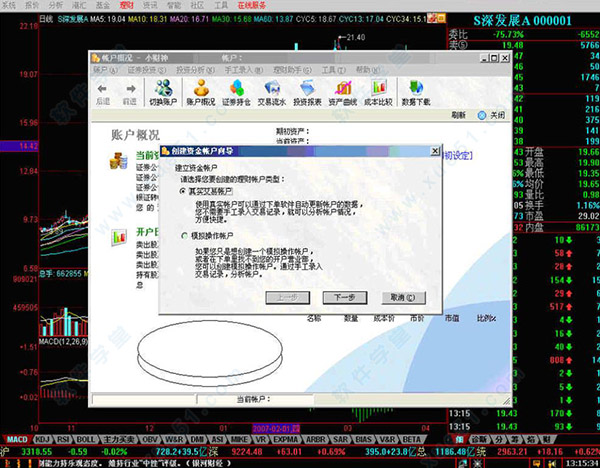Open the 资产曲线 asset curve icon

pyautogui.click(x=343, y=92)
